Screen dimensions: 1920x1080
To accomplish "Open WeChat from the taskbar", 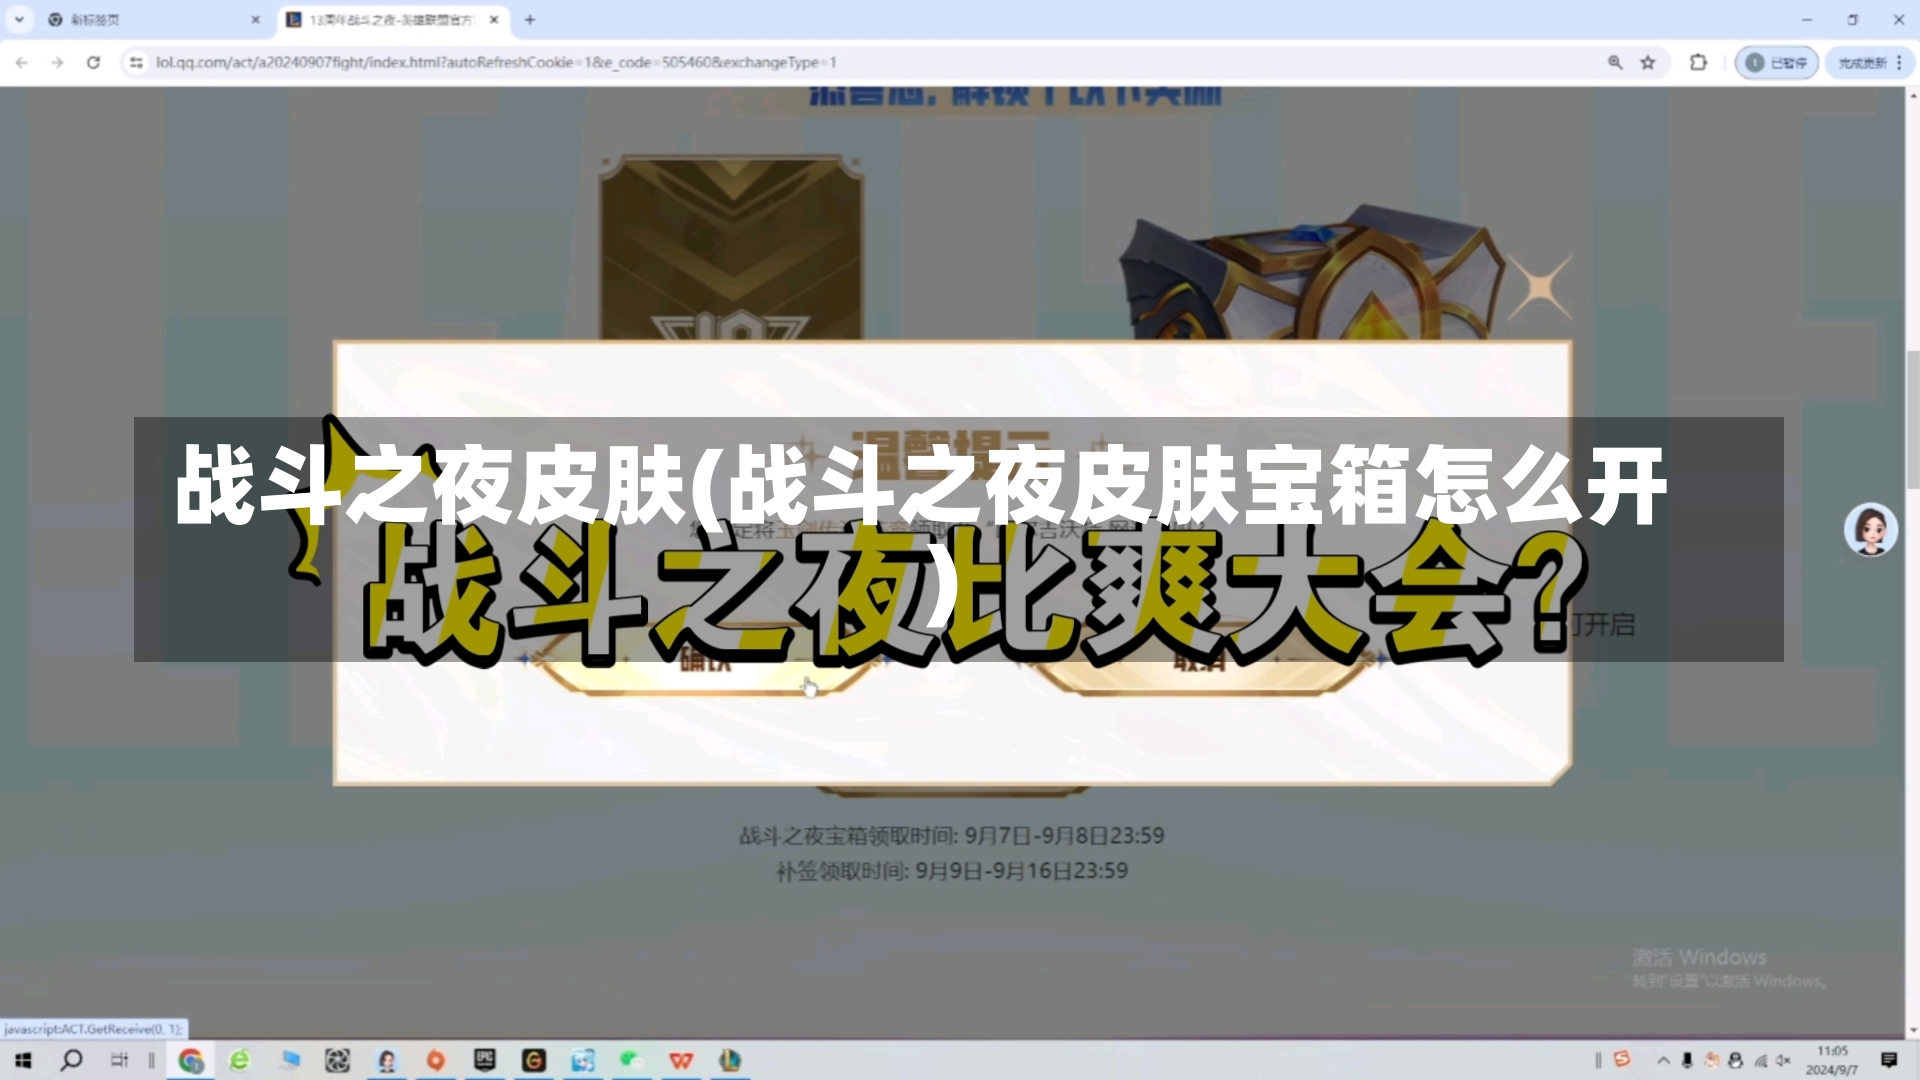I will click(x=632, y=1060).
